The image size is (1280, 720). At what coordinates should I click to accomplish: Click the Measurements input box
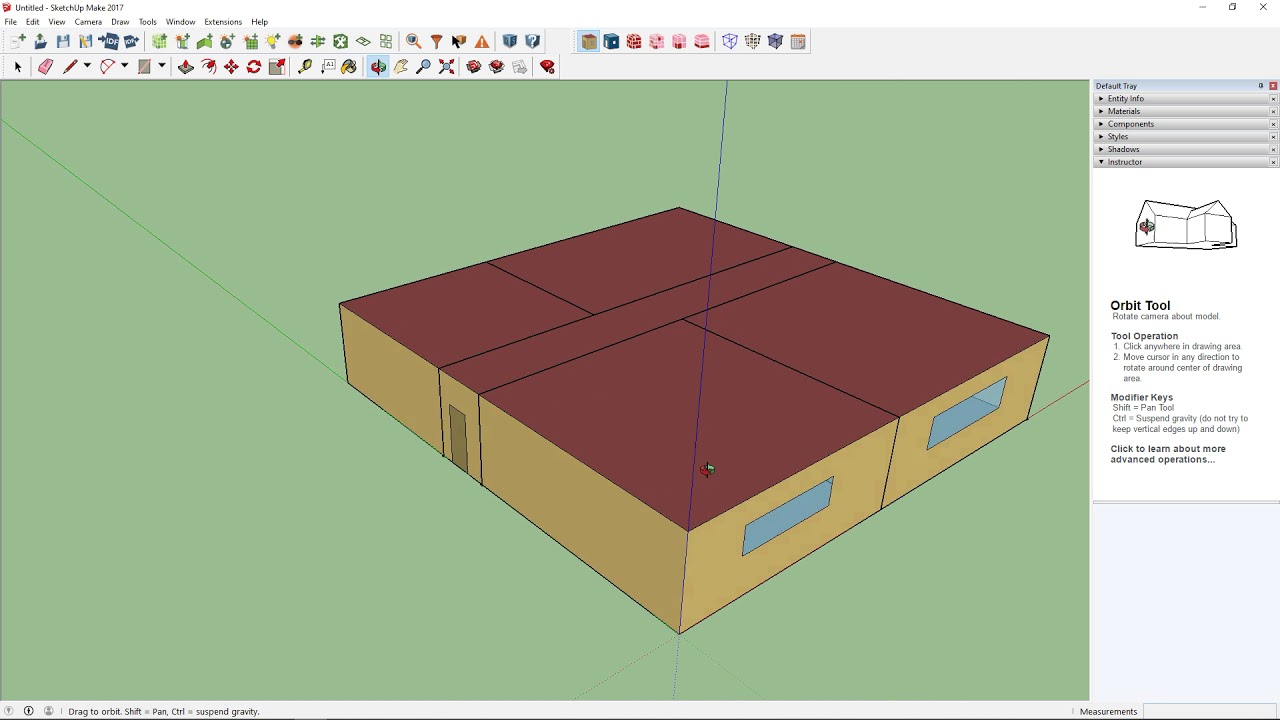[x=1208, y=712]
